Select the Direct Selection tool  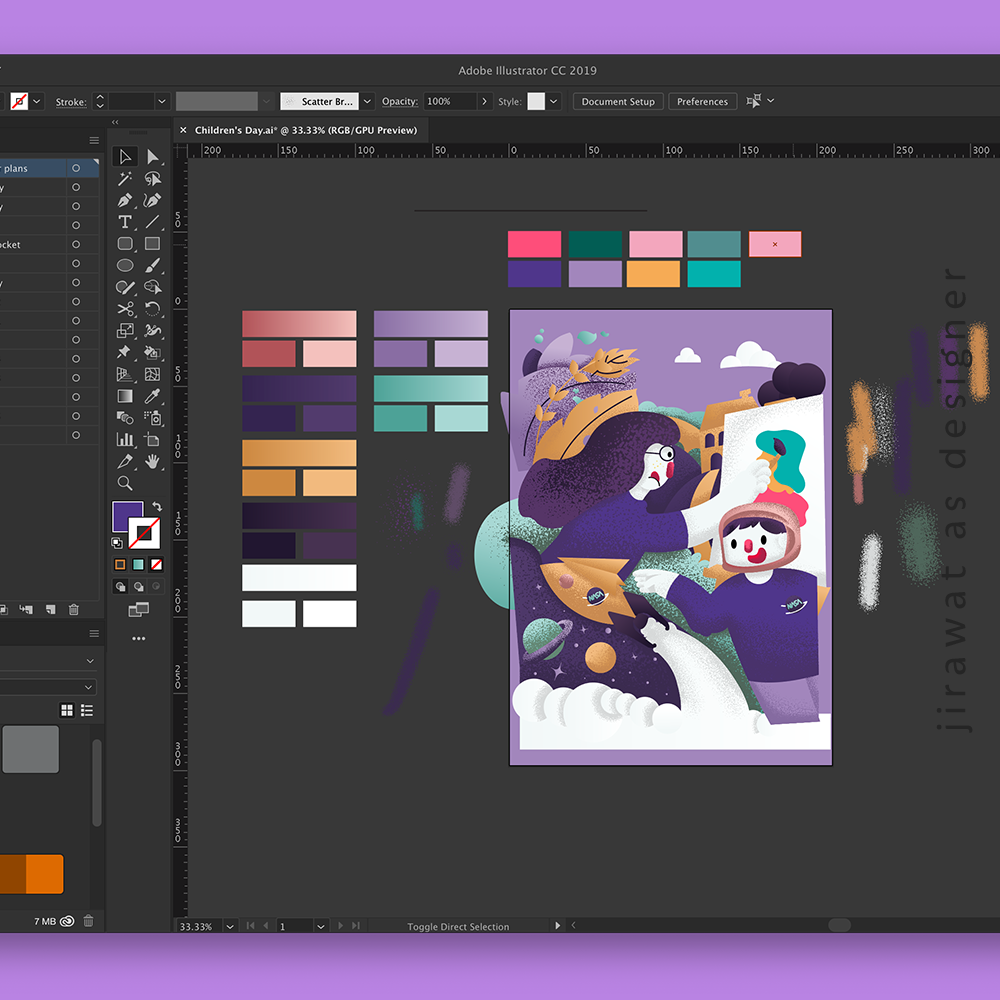152,157
